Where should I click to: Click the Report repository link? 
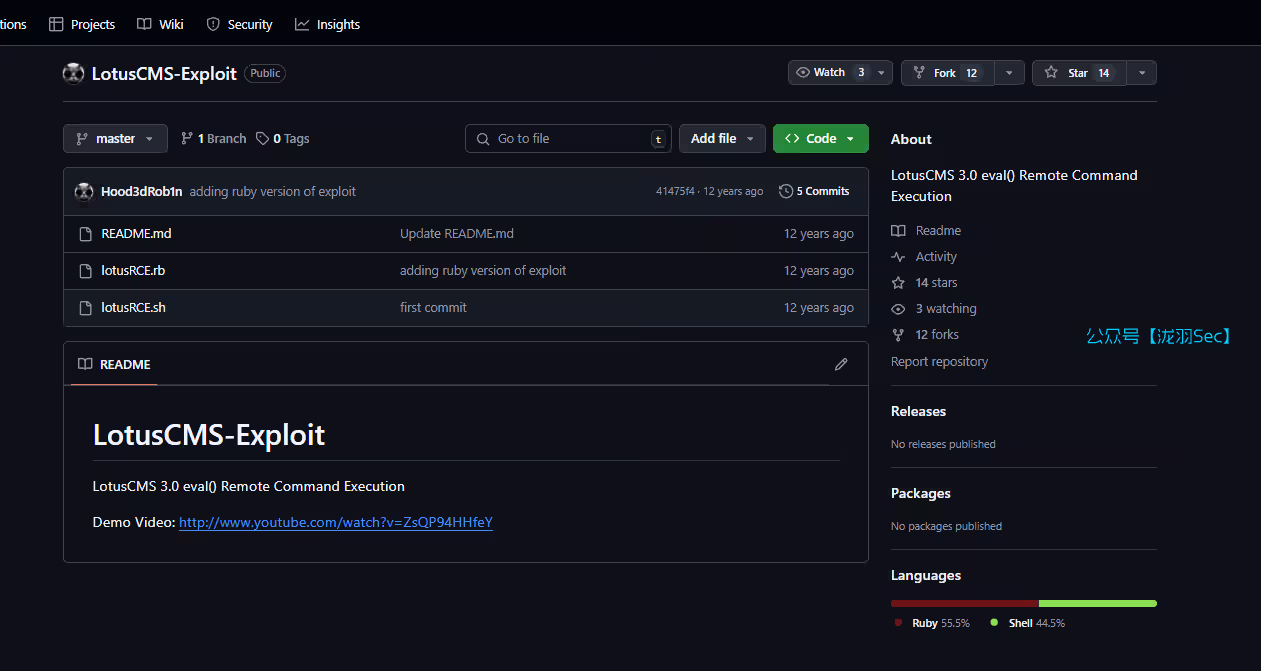tap(939, 361)
